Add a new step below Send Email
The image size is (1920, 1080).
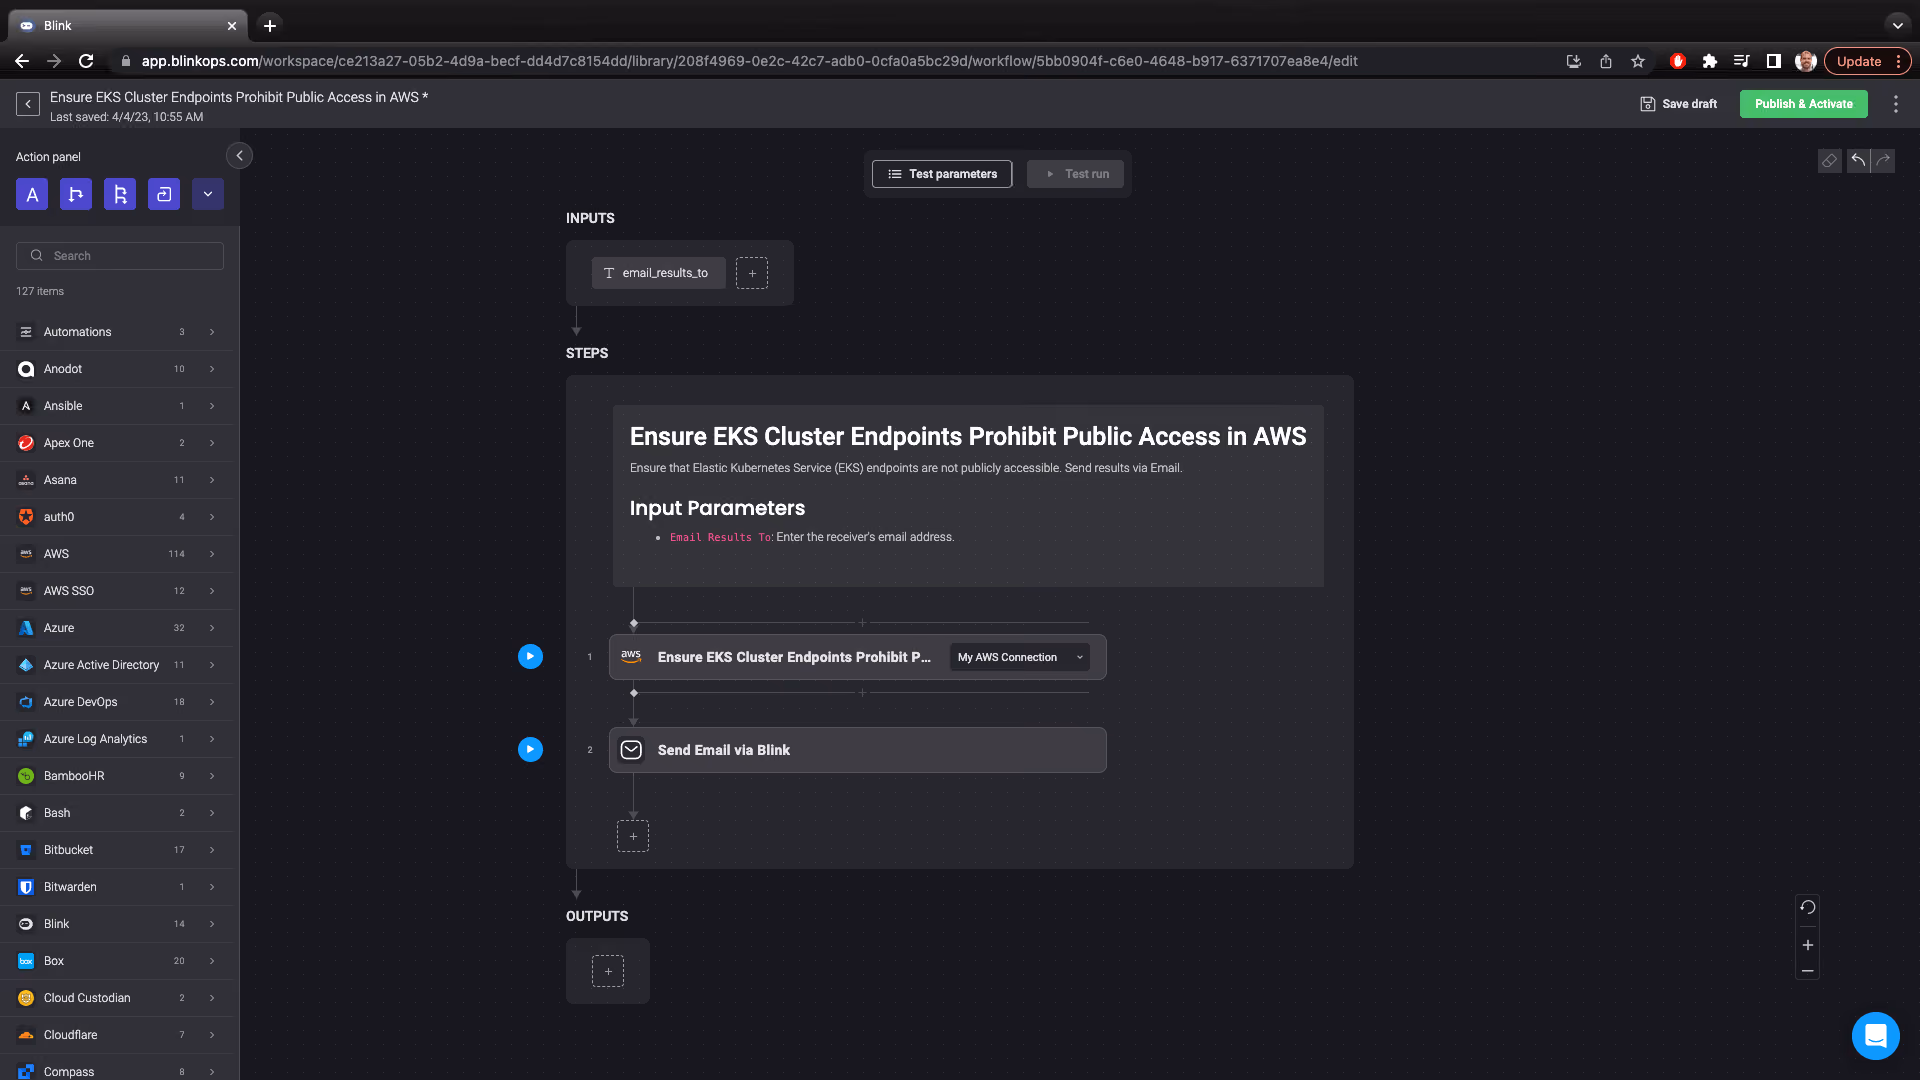[x=633, y=836]
